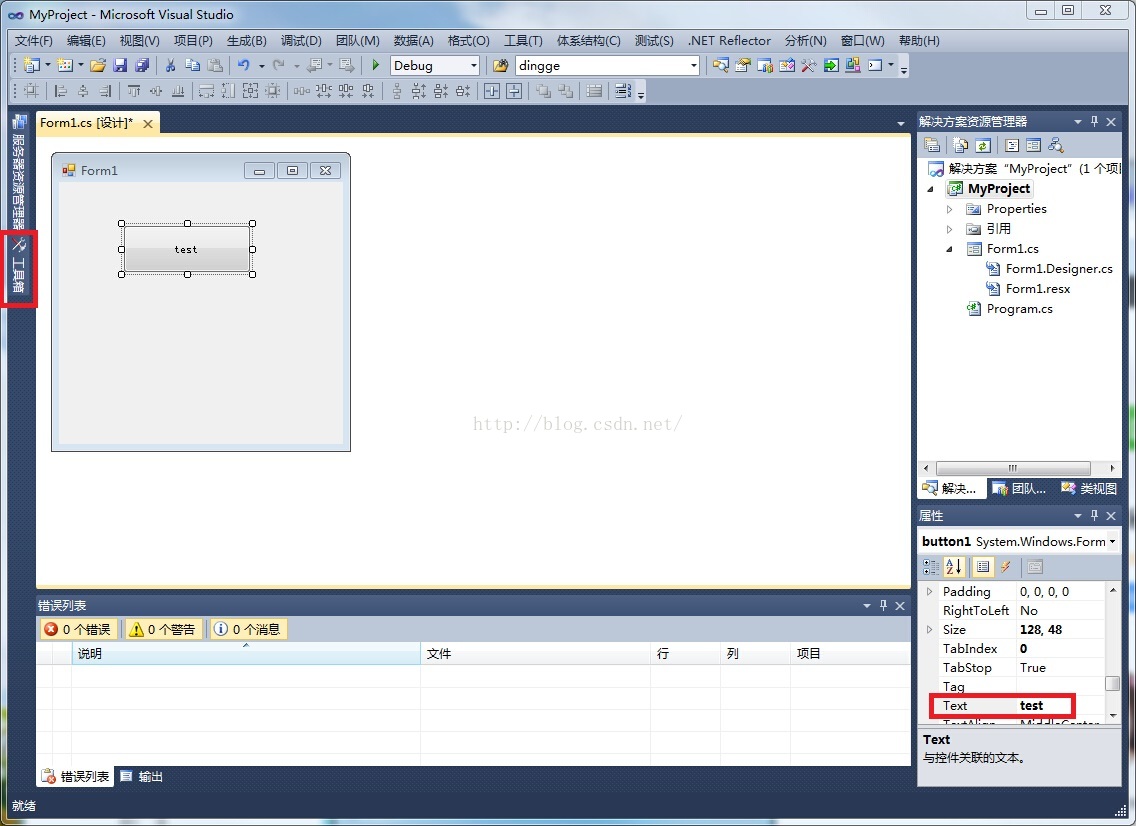Click the Solution Explorer horizontal scrollbar

point(1013,468)
